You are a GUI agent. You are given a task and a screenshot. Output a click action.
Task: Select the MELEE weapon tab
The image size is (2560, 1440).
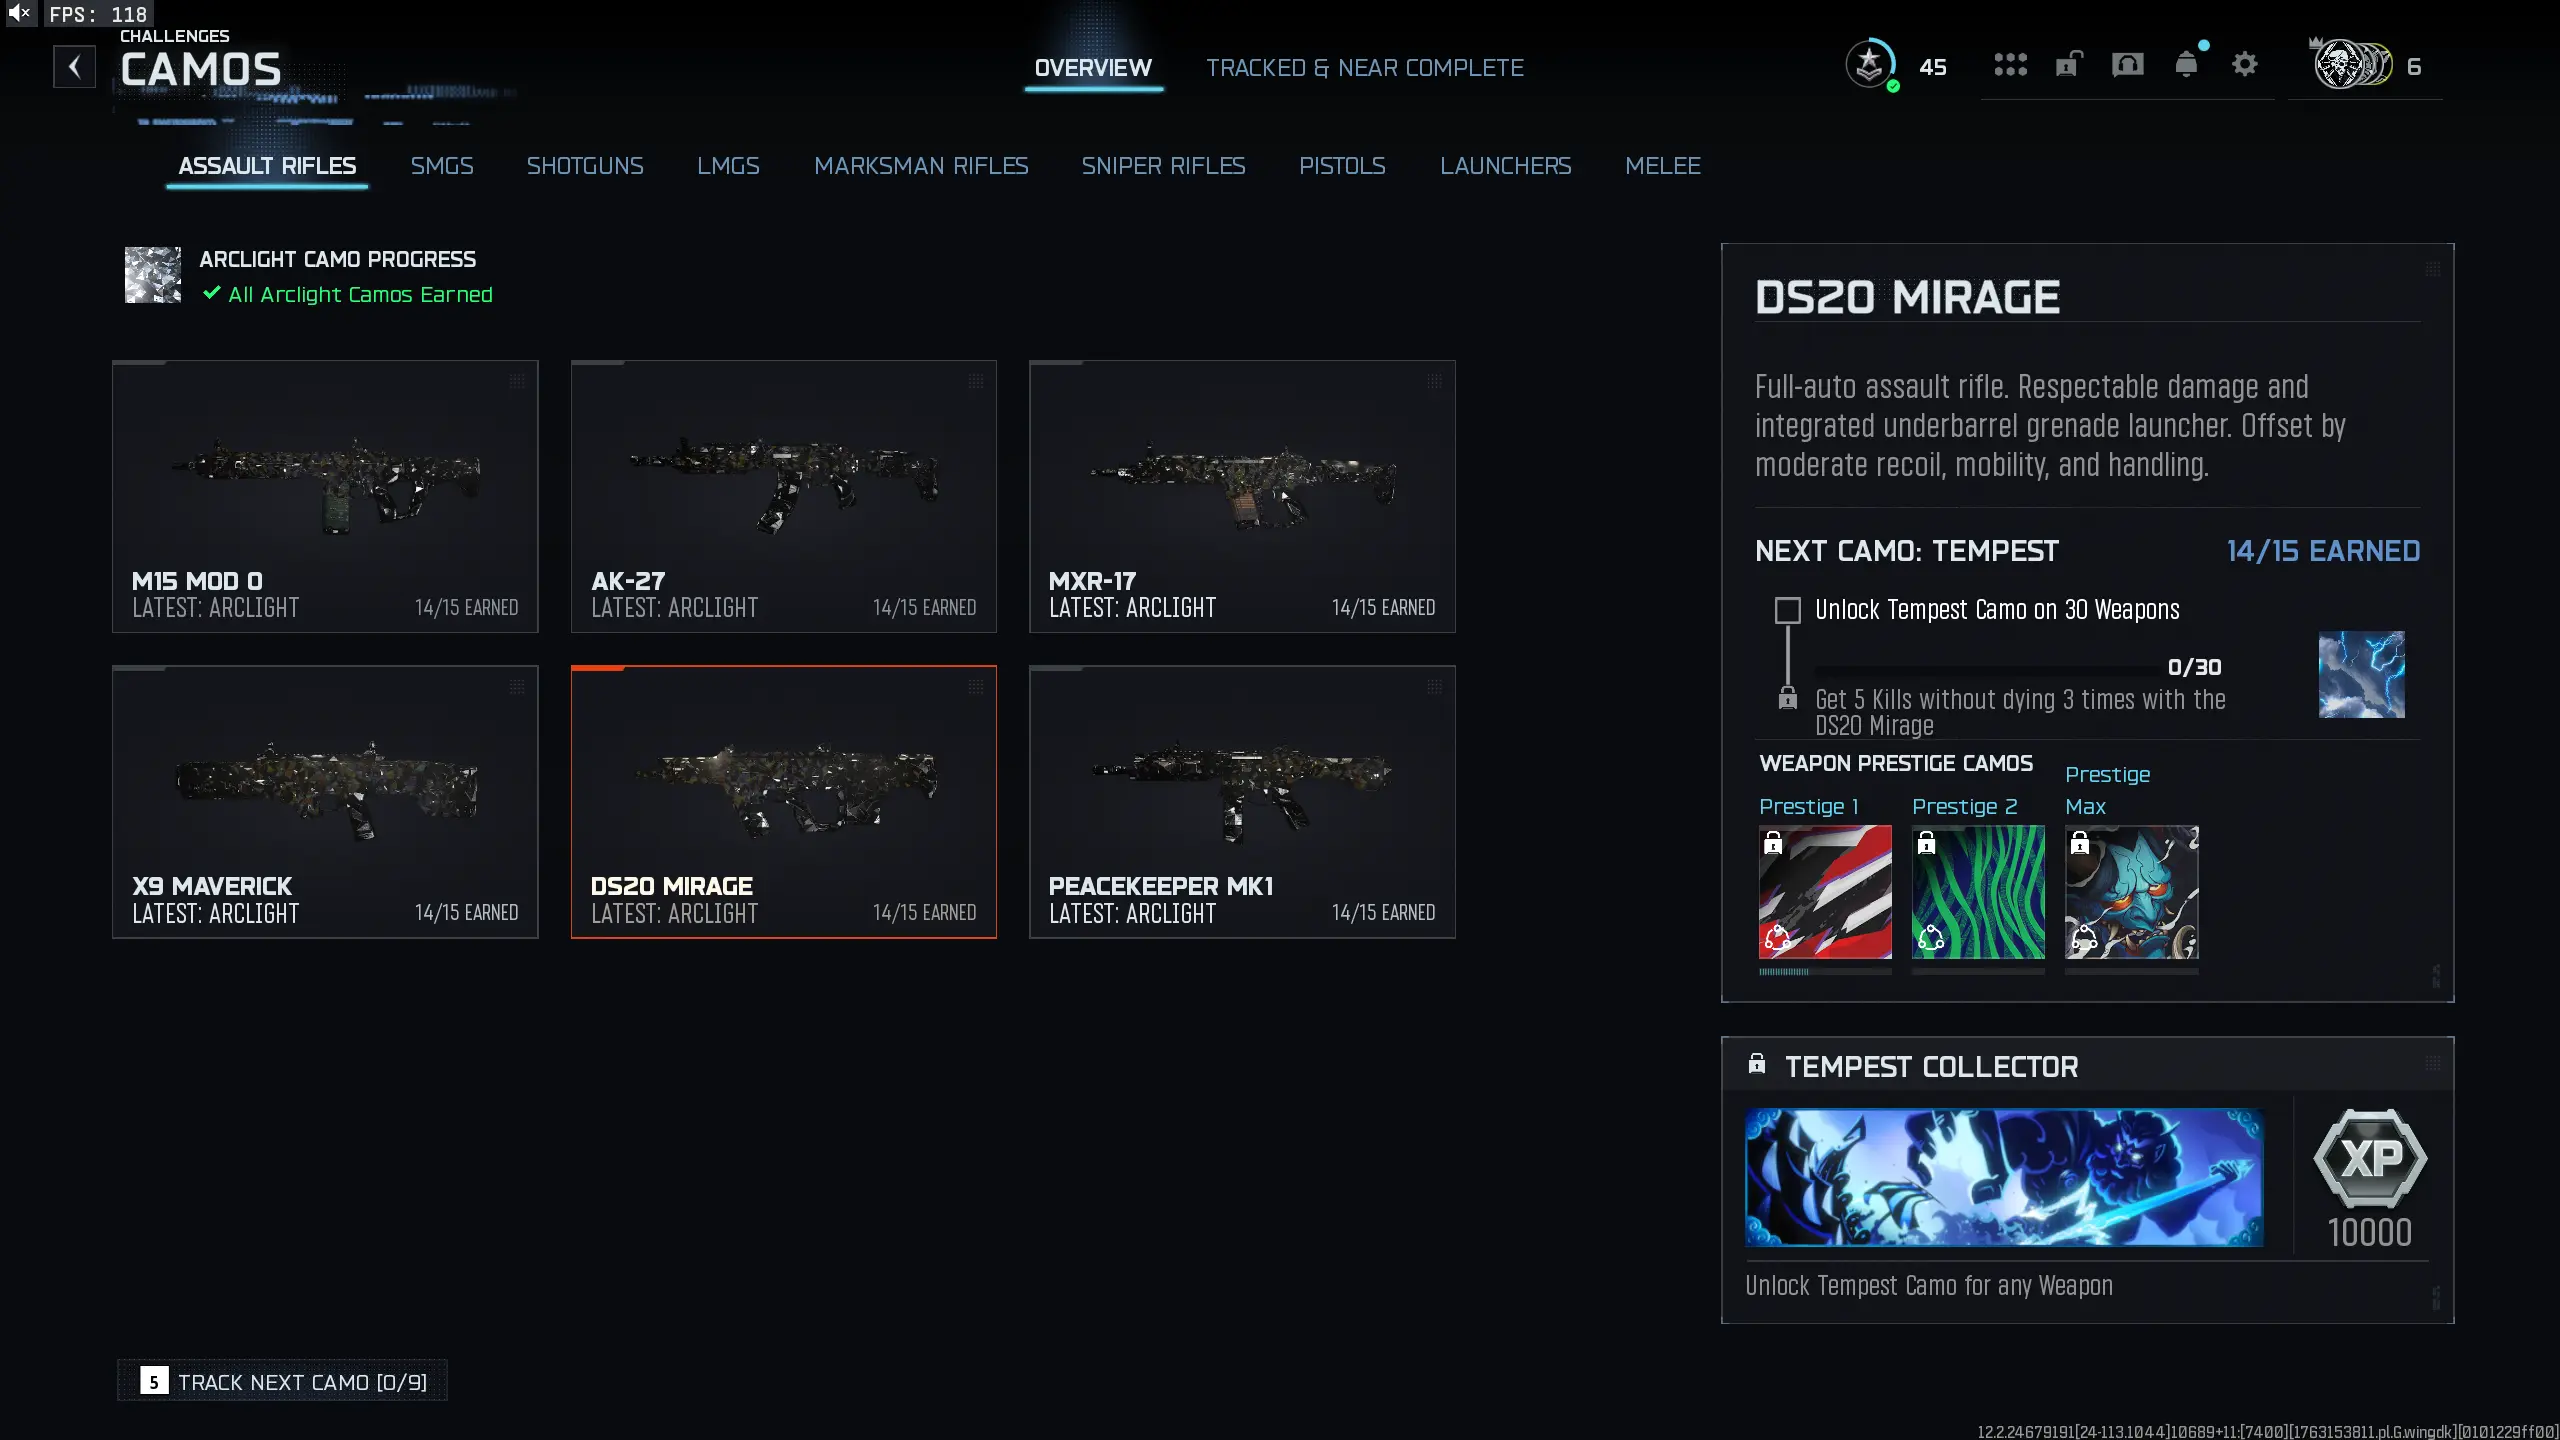click(1663, 166)
